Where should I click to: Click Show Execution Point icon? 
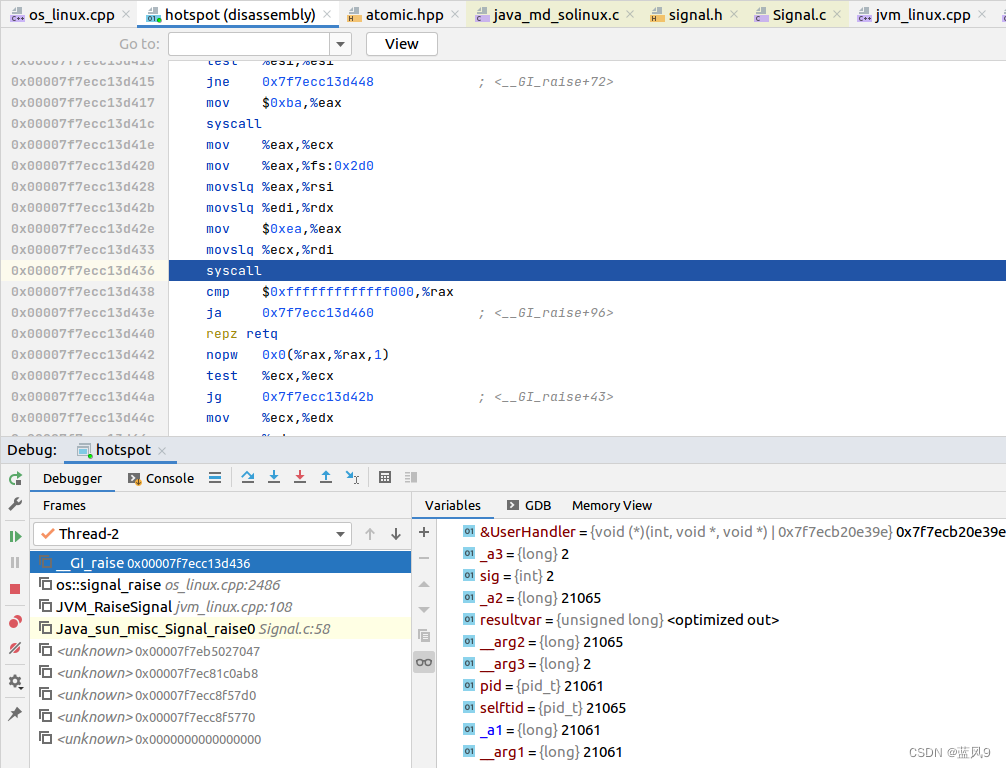tap(215, 477)
